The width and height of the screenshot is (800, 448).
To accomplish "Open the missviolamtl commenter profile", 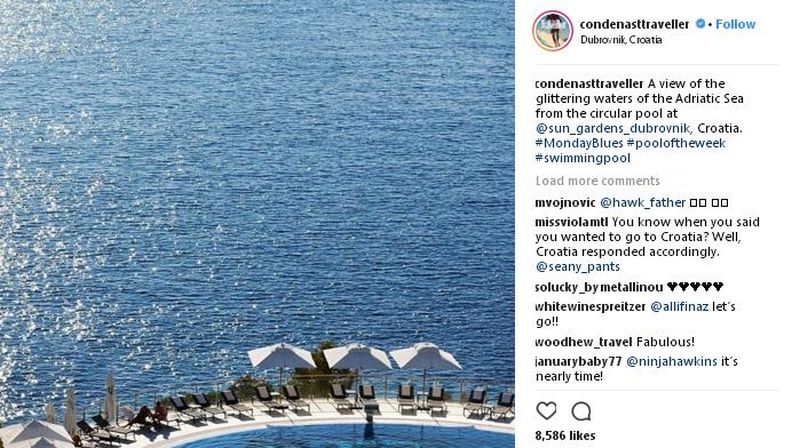I will point(571,222).
